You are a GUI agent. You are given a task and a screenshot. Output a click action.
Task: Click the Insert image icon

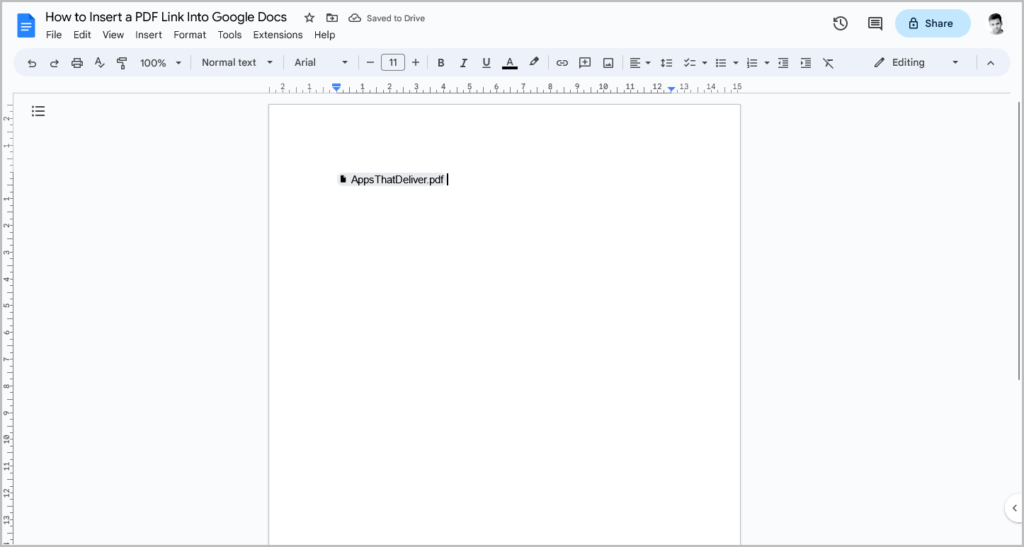[x=608, y=63]
